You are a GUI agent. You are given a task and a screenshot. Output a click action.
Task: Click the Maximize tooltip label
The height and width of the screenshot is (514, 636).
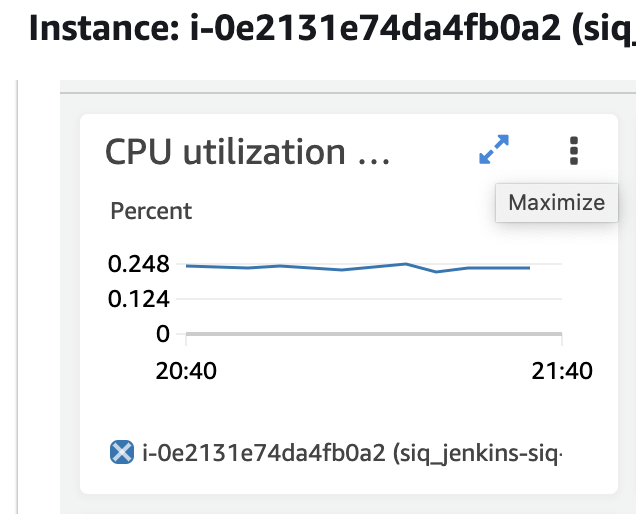point(556,202)
